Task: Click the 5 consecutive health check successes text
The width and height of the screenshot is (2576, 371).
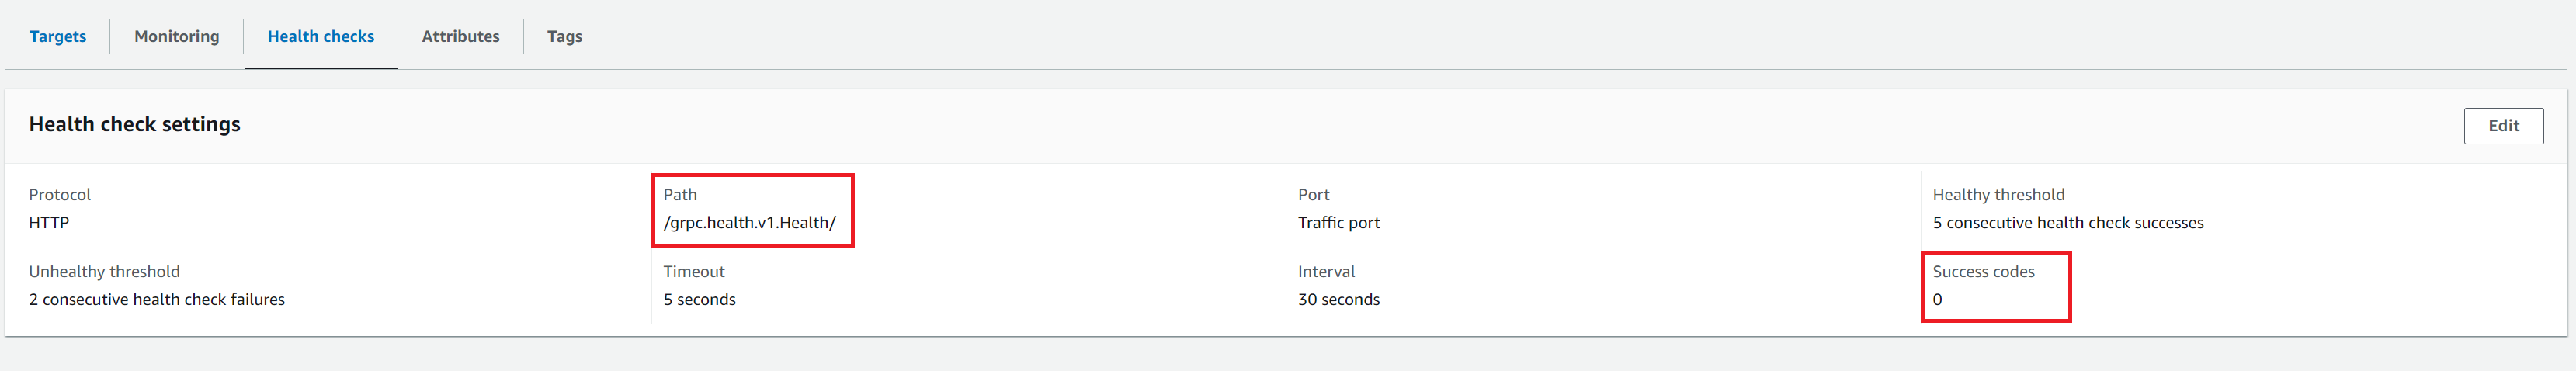Action: tap(2067, 223)
